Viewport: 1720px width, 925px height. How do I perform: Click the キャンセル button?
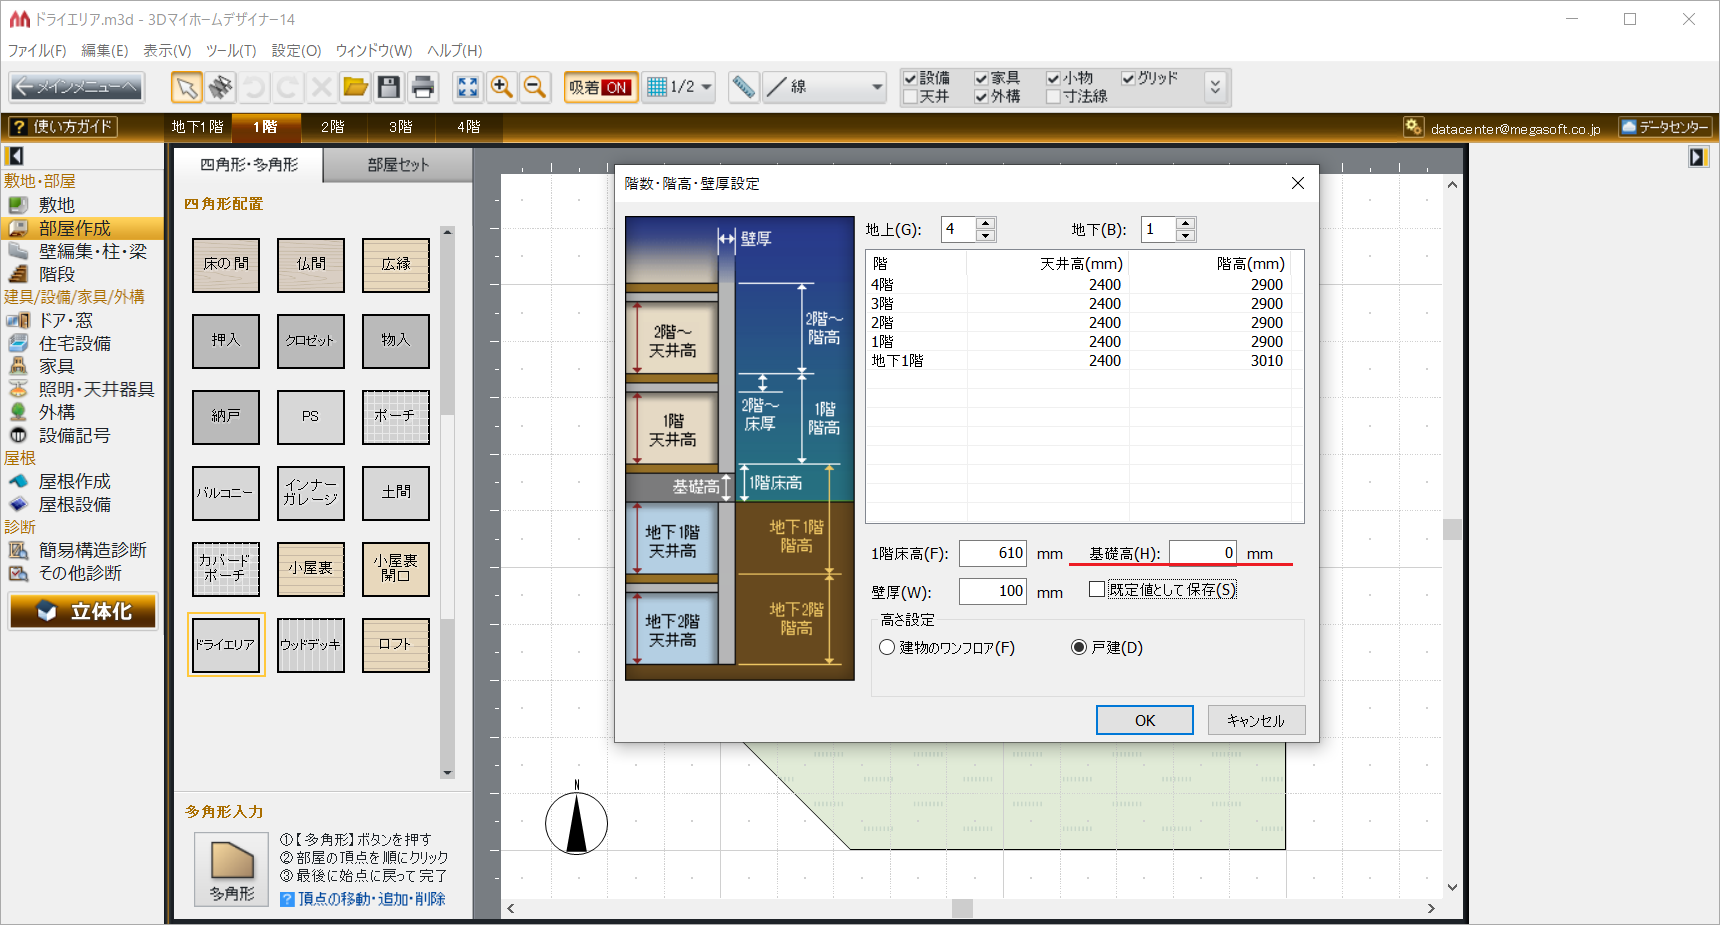point(1255,721)
